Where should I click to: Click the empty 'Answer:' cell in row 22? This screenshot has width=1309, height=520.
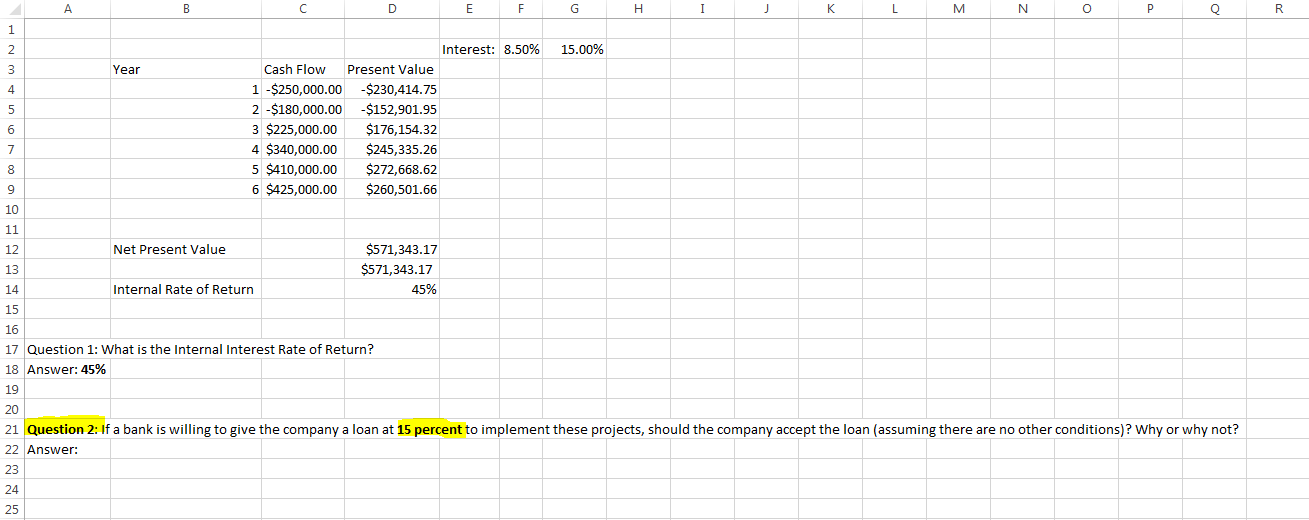(66, 449)
